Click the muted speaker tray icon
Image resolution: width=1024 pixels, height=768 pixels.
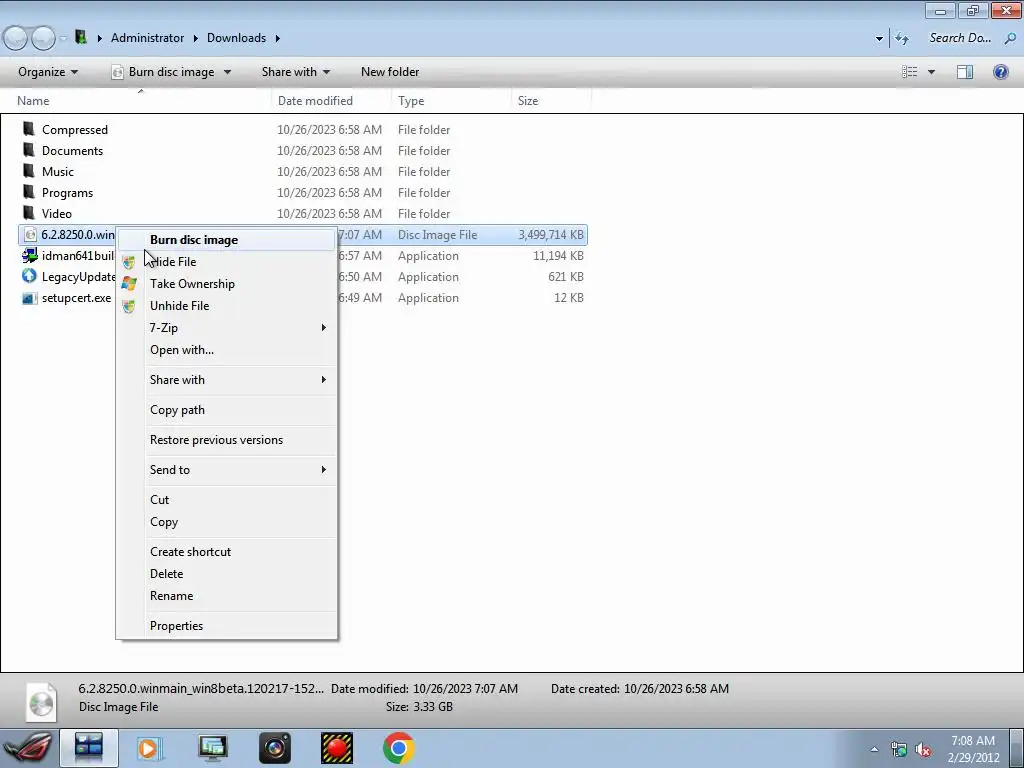pyautogui.click(x=923, y=749)
